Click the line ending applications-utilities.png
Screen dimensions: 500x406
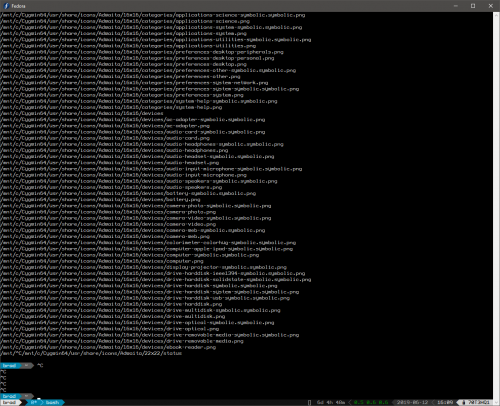tap(128, 46)
